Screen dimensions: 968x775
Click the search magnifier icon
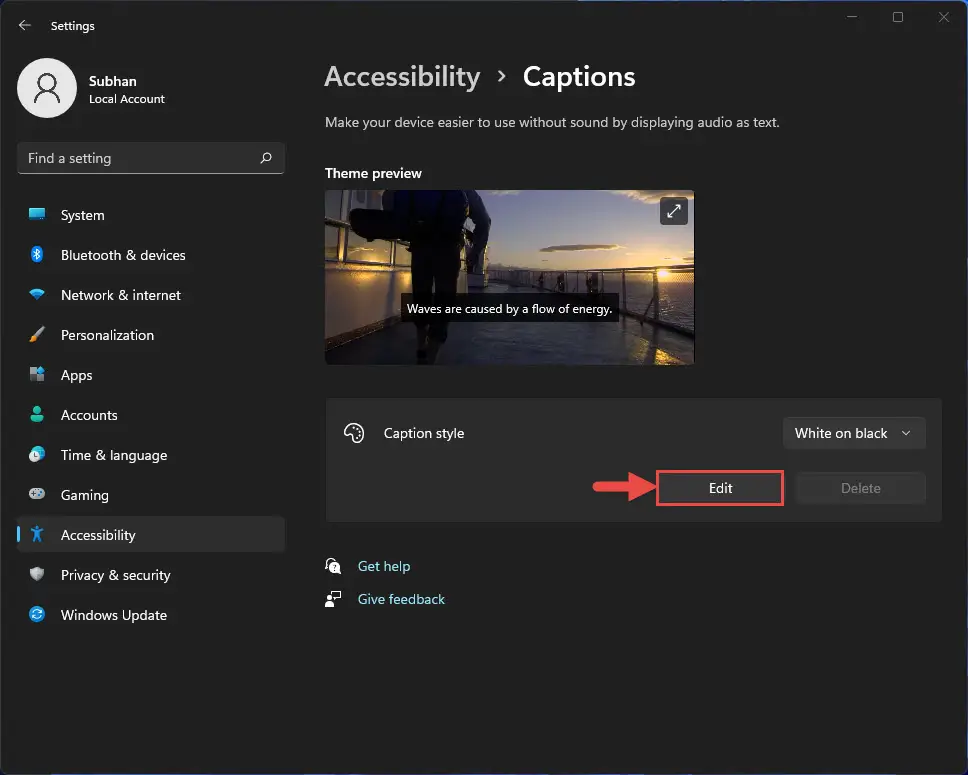click(266, 158)
